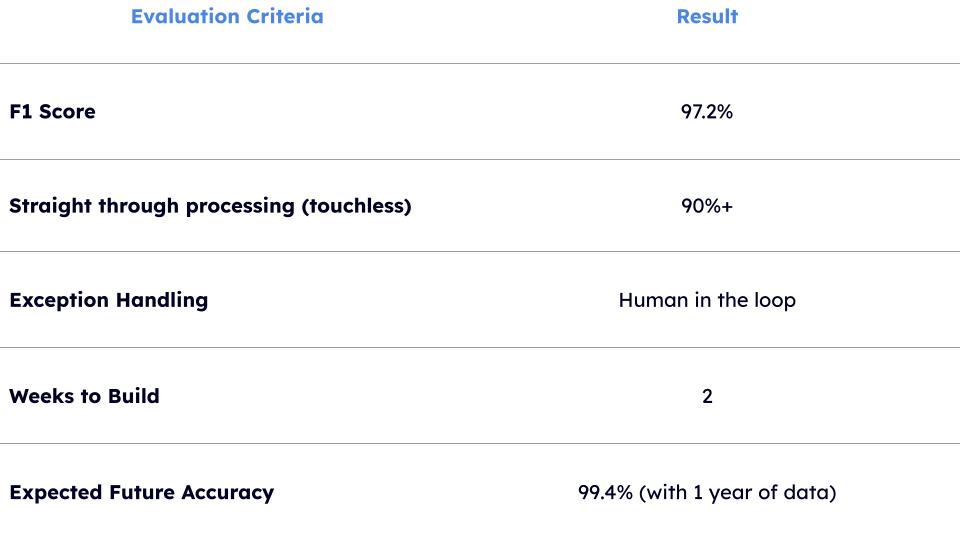Viewport: 960px width, 540px height.
Task: Click the word Straight in the criteria
Action: pyautogui.click(x=49, y=207)
